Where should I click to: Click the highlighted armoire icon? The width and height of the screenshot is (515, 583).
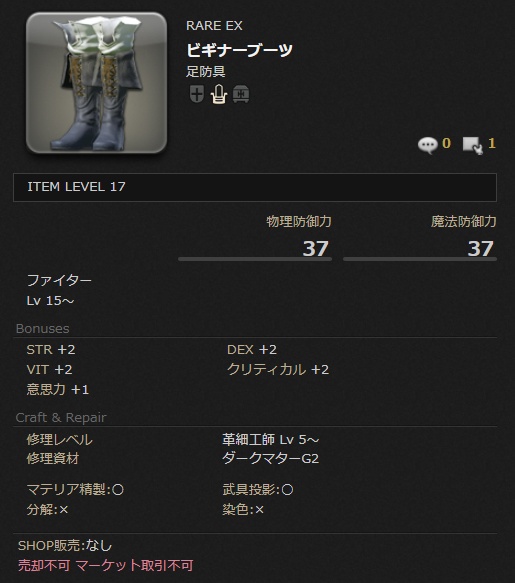click(x=219, y=94)
